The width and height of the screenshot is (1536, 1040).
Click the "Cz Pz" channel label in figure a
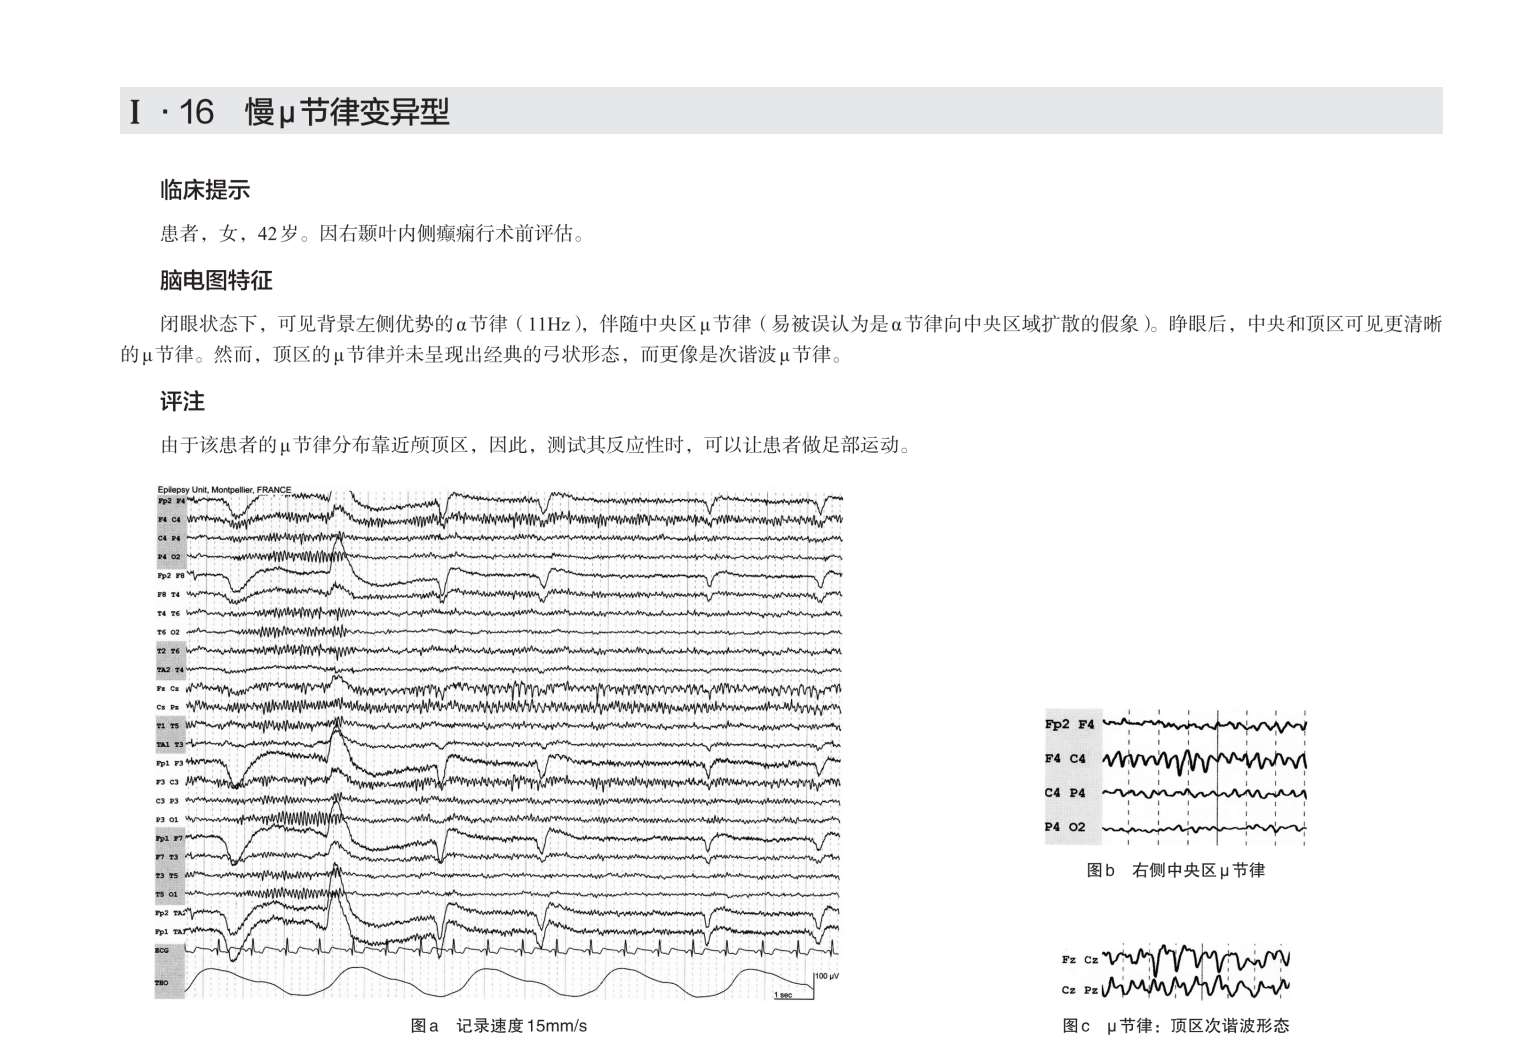169,707
